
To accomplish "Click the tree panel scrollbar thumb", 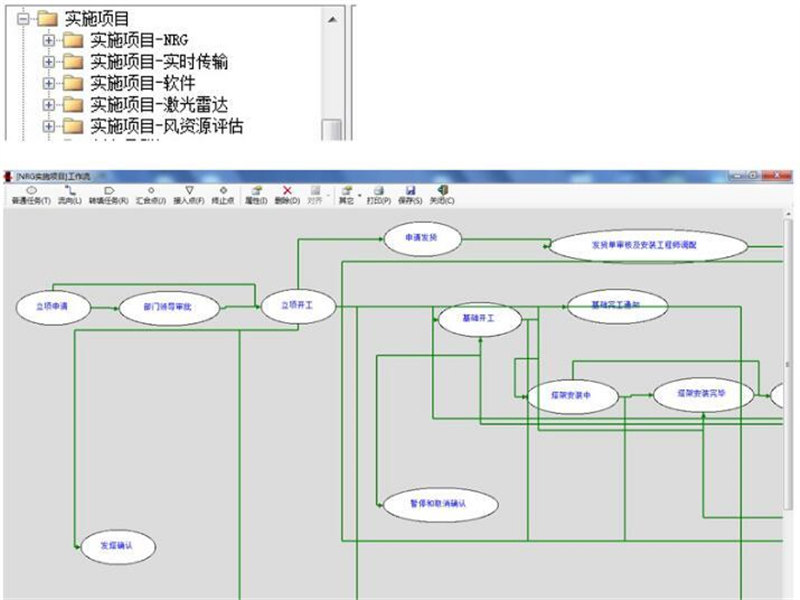I will click(332, 130).
